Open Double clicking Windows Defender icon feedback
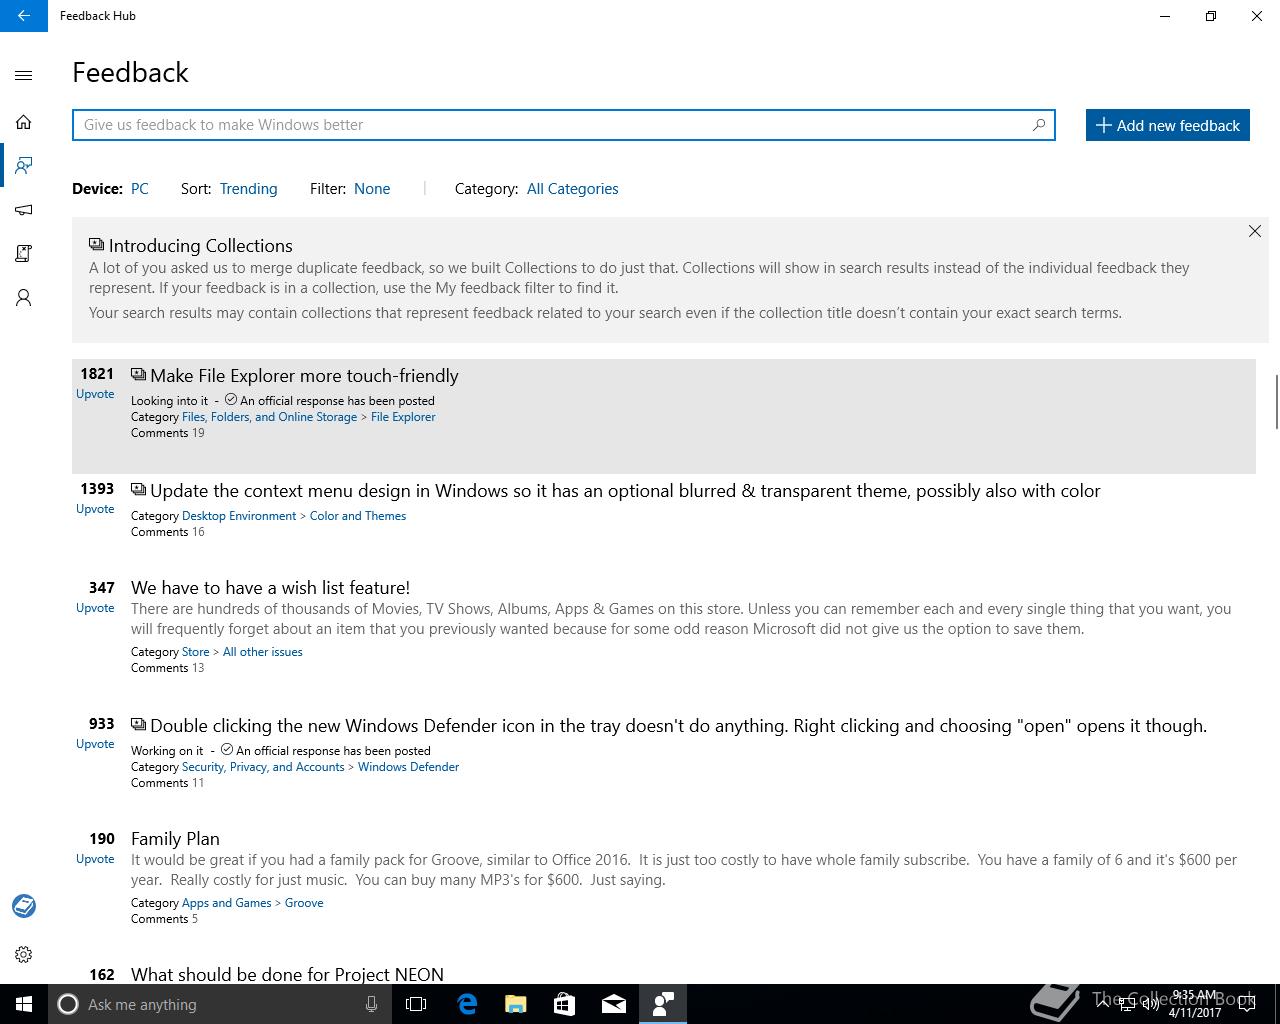This screenshot has height=1024, width=1280. click(678, 726)
